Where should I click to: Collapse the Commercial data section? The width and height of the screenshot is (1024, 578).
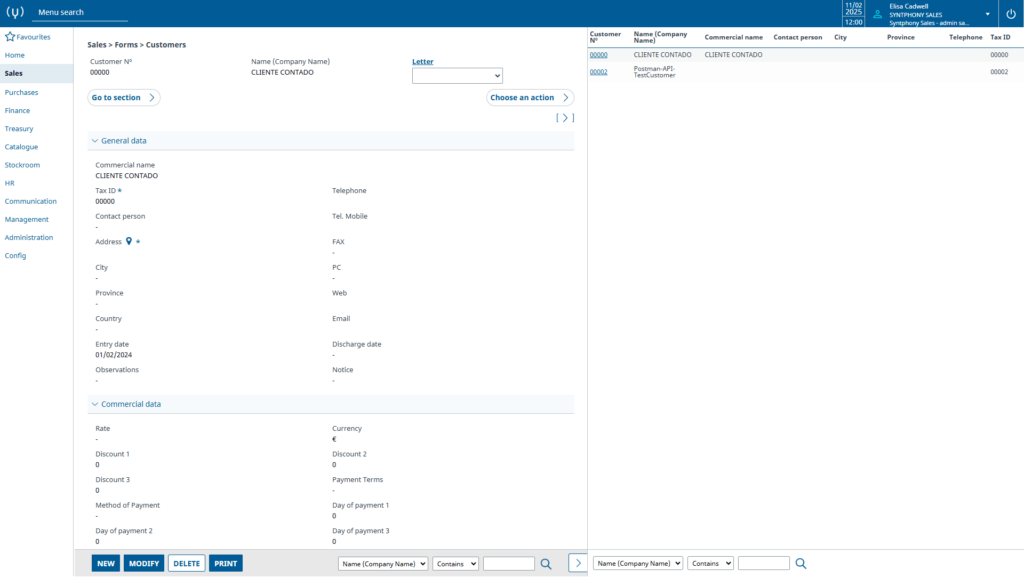(95, 404)
